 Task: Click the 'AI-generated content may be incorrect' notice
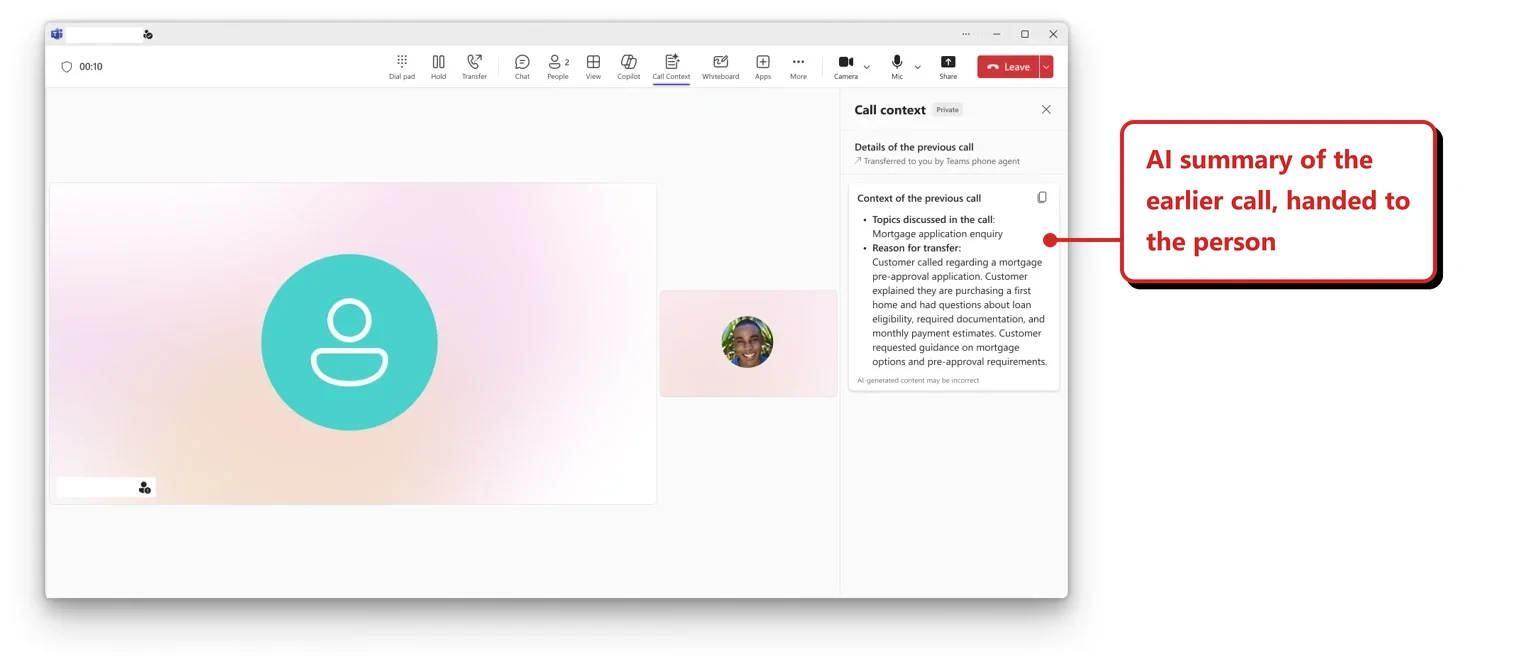pyautogui.click(x=918, y=380)
